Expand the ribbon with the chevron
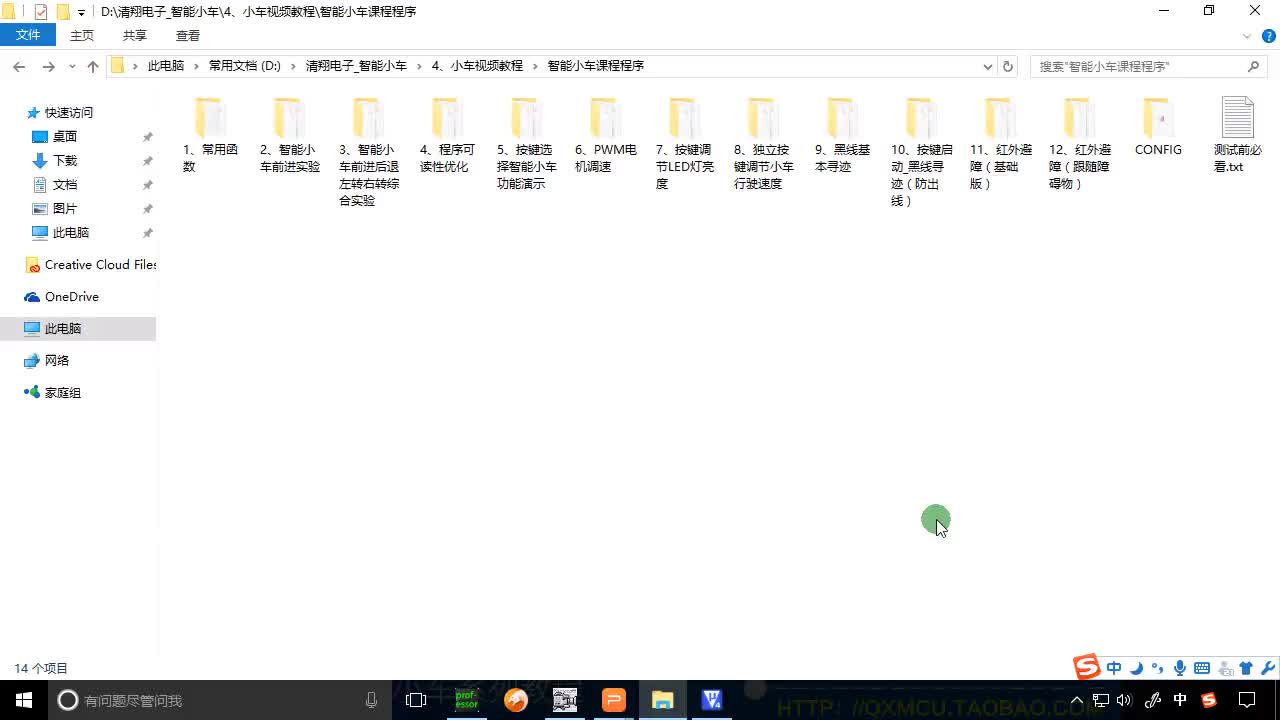This screenshot has width=1280, height=720. (x=1247, y=36)
